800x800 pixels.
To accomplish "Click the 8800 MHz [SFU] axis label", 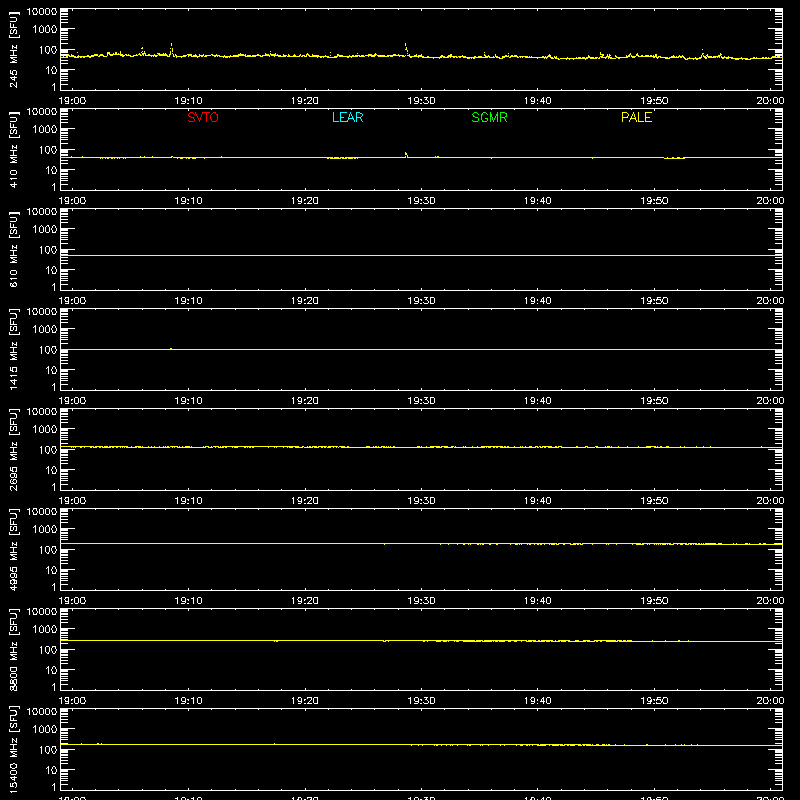I will point(13,649).
